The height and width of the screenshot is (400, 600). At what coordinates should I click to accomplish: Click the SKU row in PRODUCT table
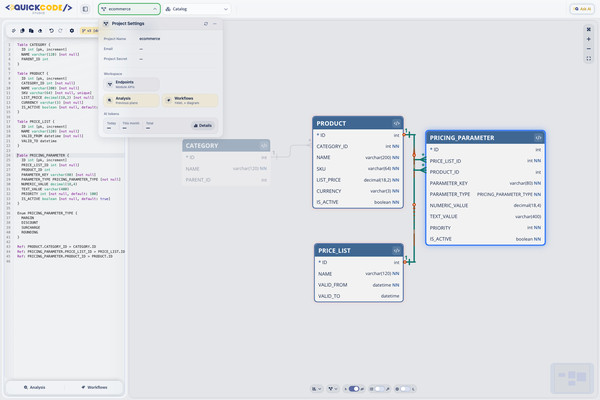tap(358, 169)
